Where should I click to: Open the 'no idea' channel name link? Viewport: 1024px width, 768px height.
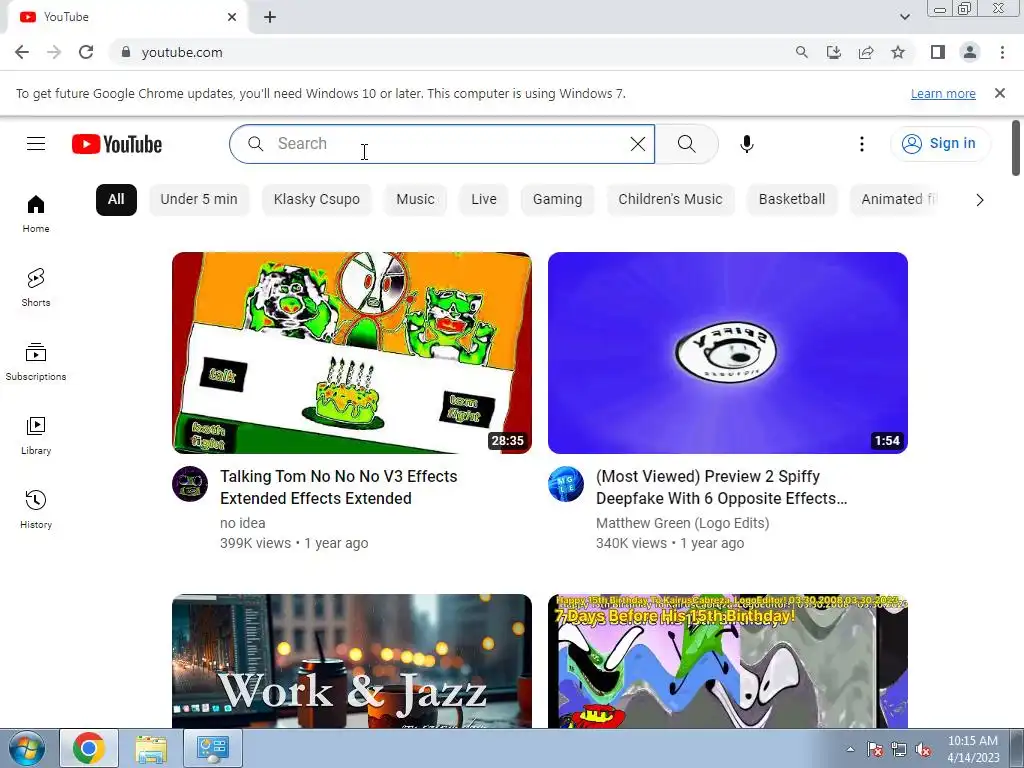coord(242,523)
